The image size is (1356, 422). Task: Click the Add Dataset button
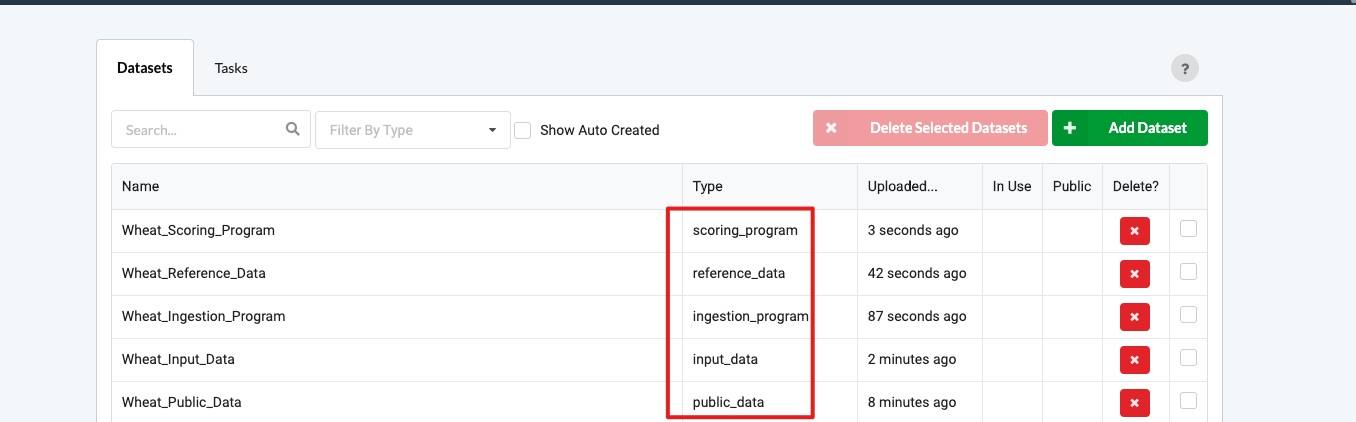1129,128
